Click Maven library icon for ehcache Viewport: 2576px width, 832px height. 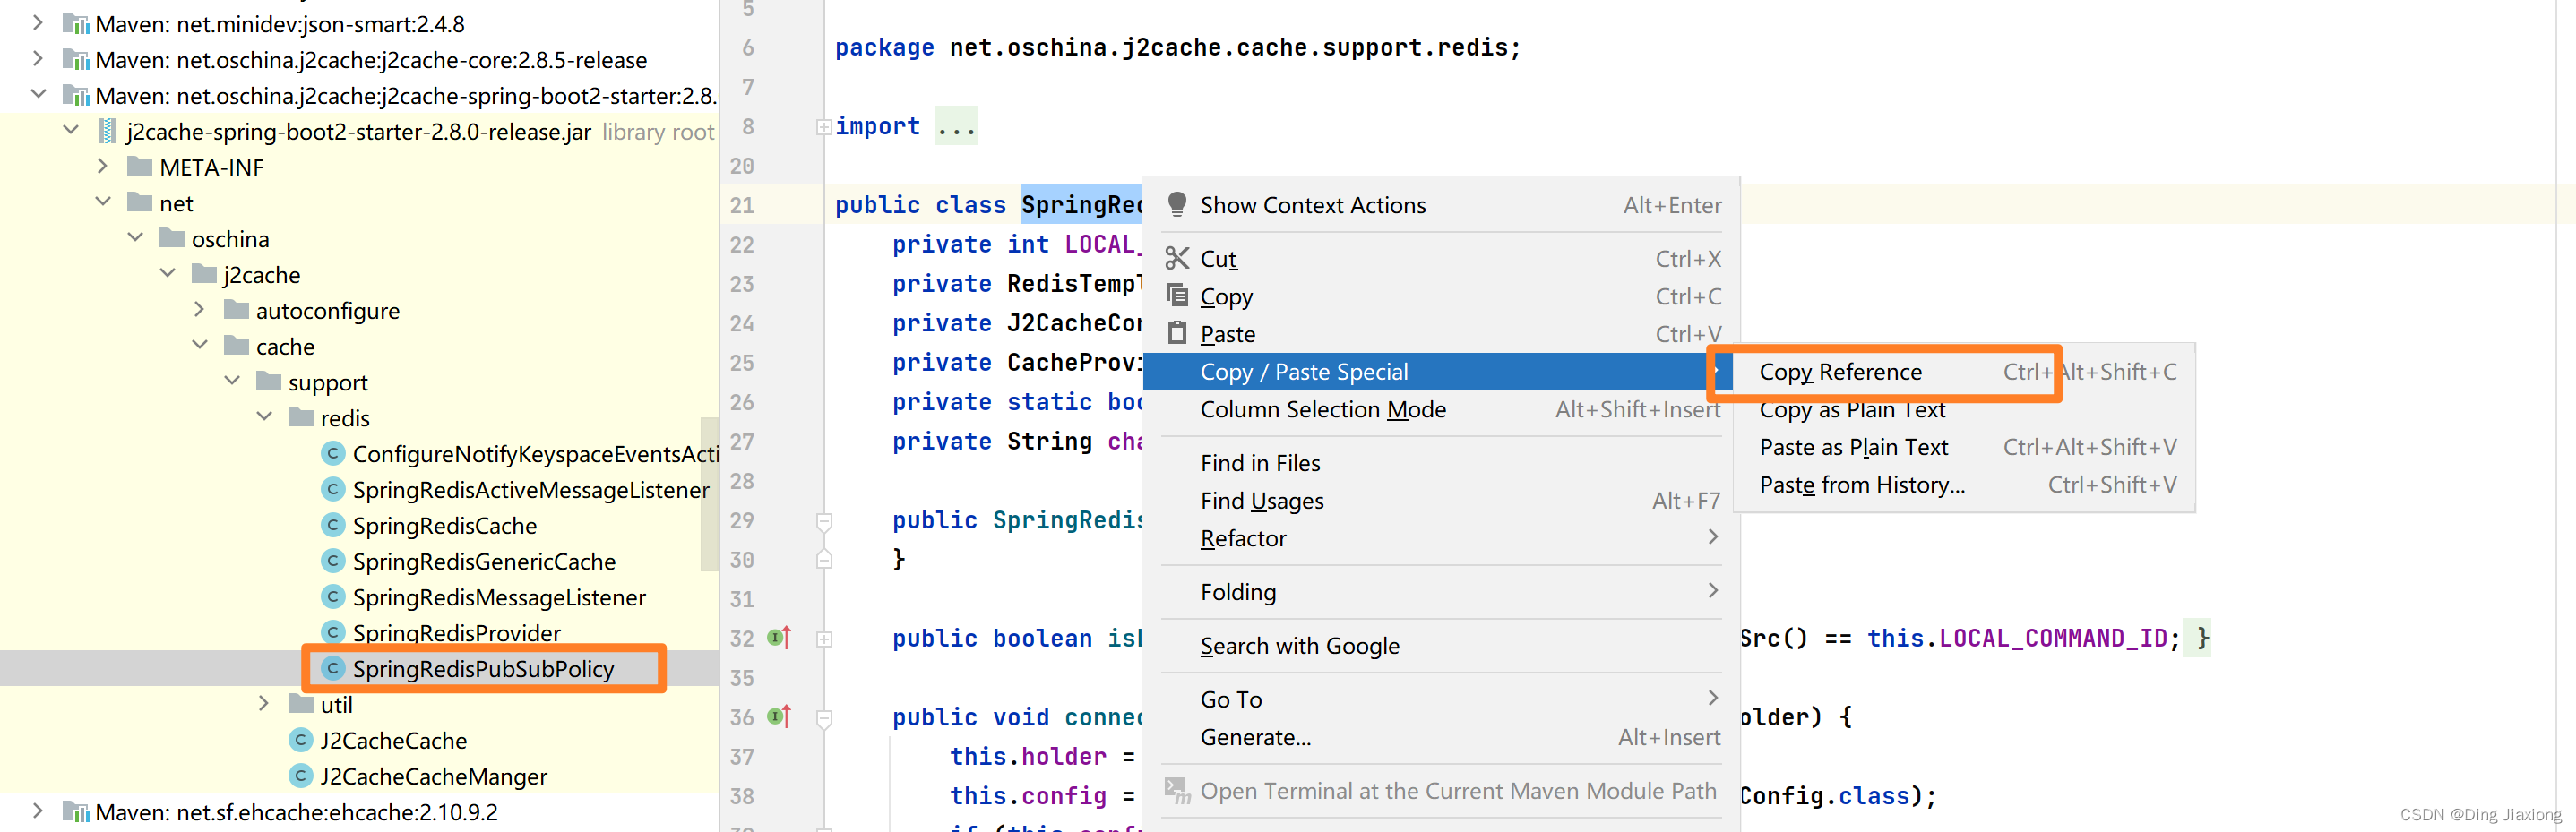pos(76,812)
